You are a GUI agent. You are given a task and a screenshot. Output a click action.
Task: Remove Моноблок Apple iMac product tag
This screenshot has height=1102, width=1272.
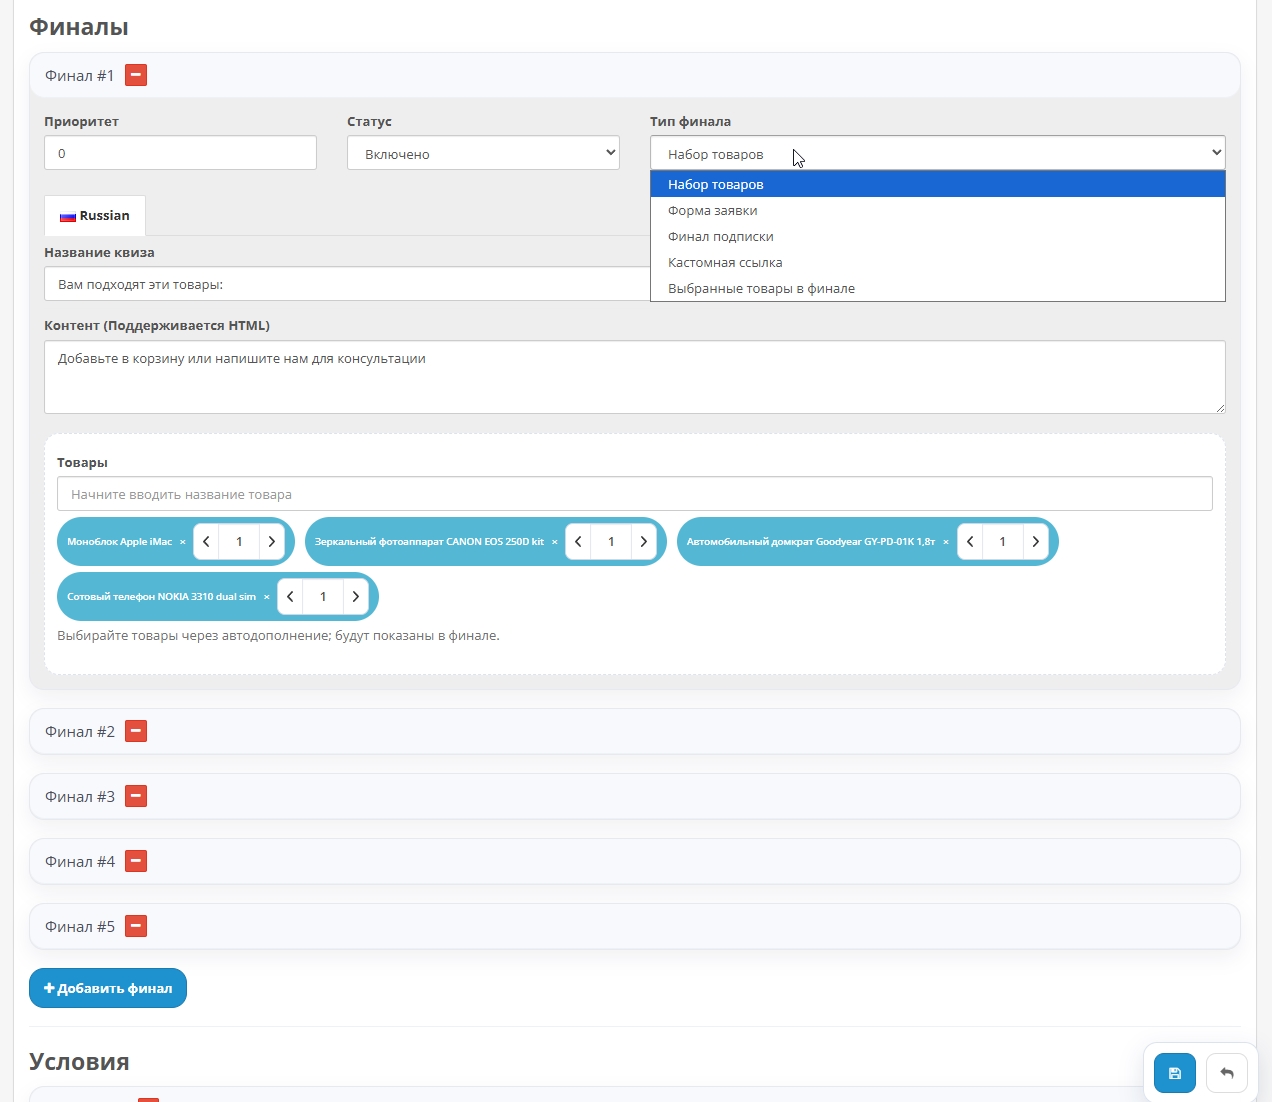click(182, 542)
